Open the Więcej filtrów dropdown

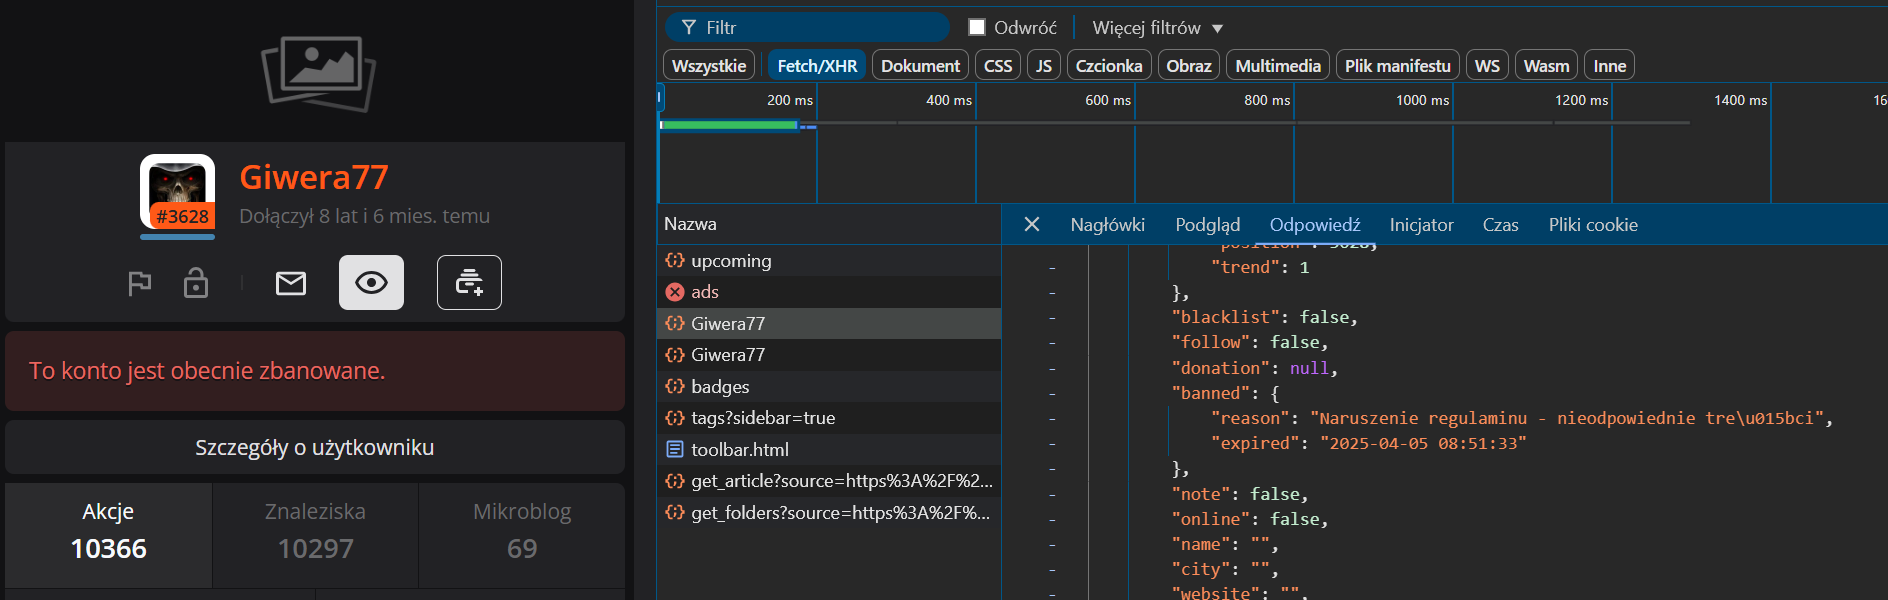[x=1157, y=28]
